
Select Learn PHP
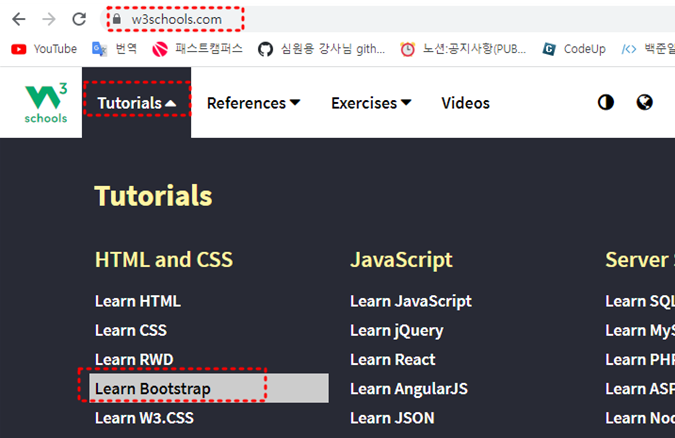tap(640, 360)
